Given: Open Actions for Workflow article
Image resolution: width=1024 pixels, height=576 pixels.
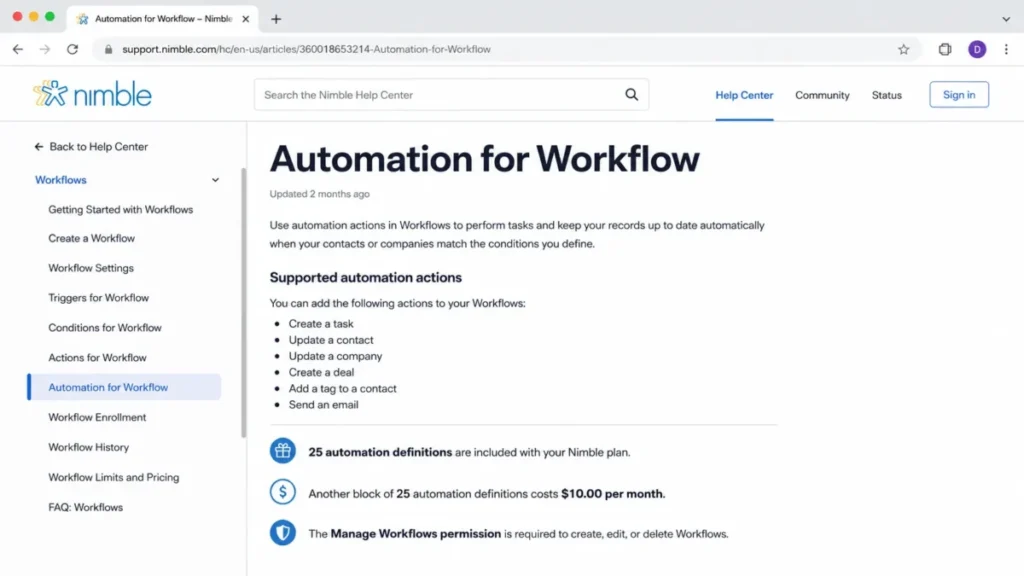Looking at the screenshot, I should click(97, 358).
